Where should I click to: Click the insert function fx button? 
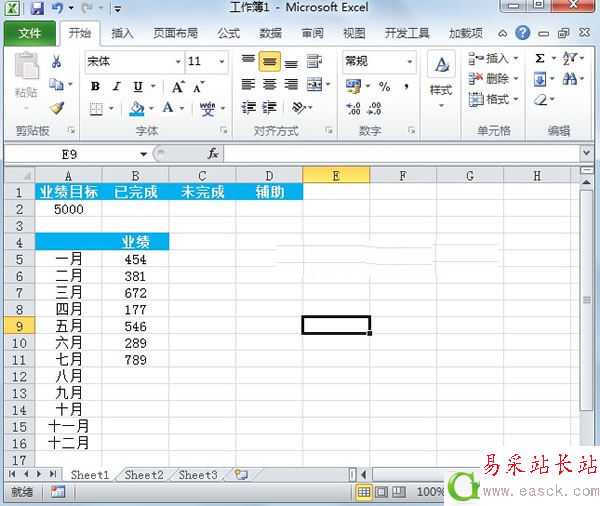point(213,154)
